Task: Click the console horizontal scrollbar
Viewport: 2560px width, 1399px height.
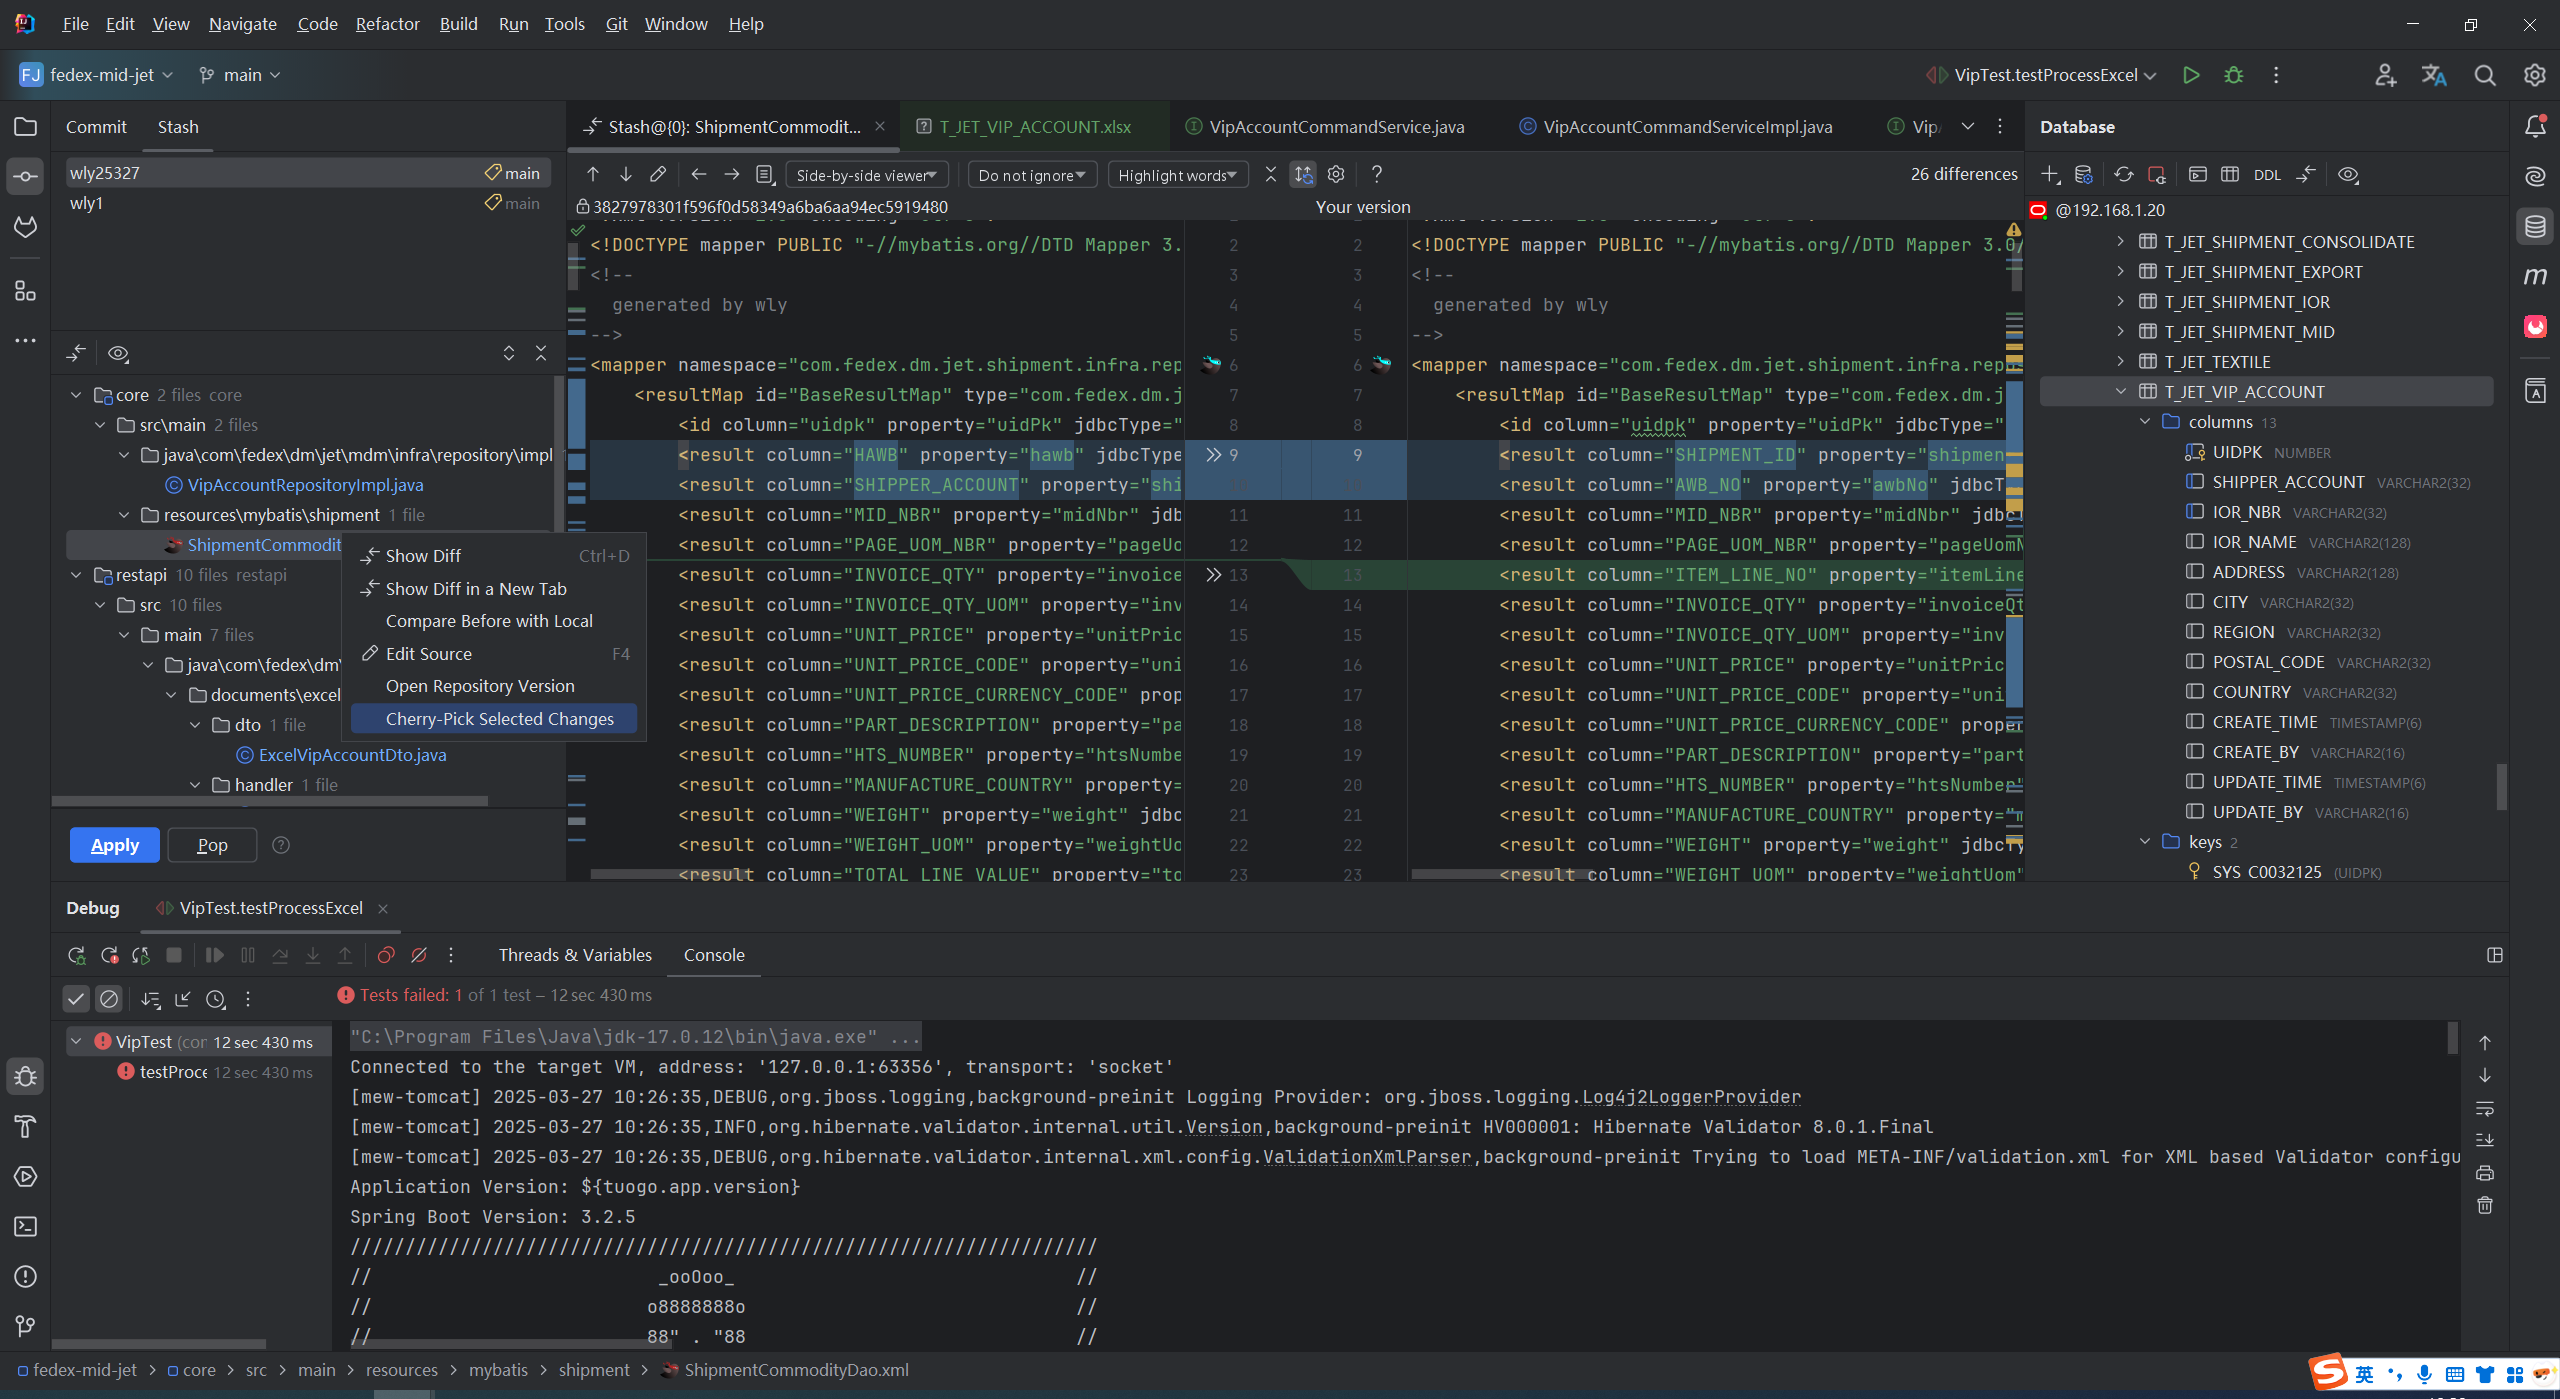Action: pos(510,1343)
